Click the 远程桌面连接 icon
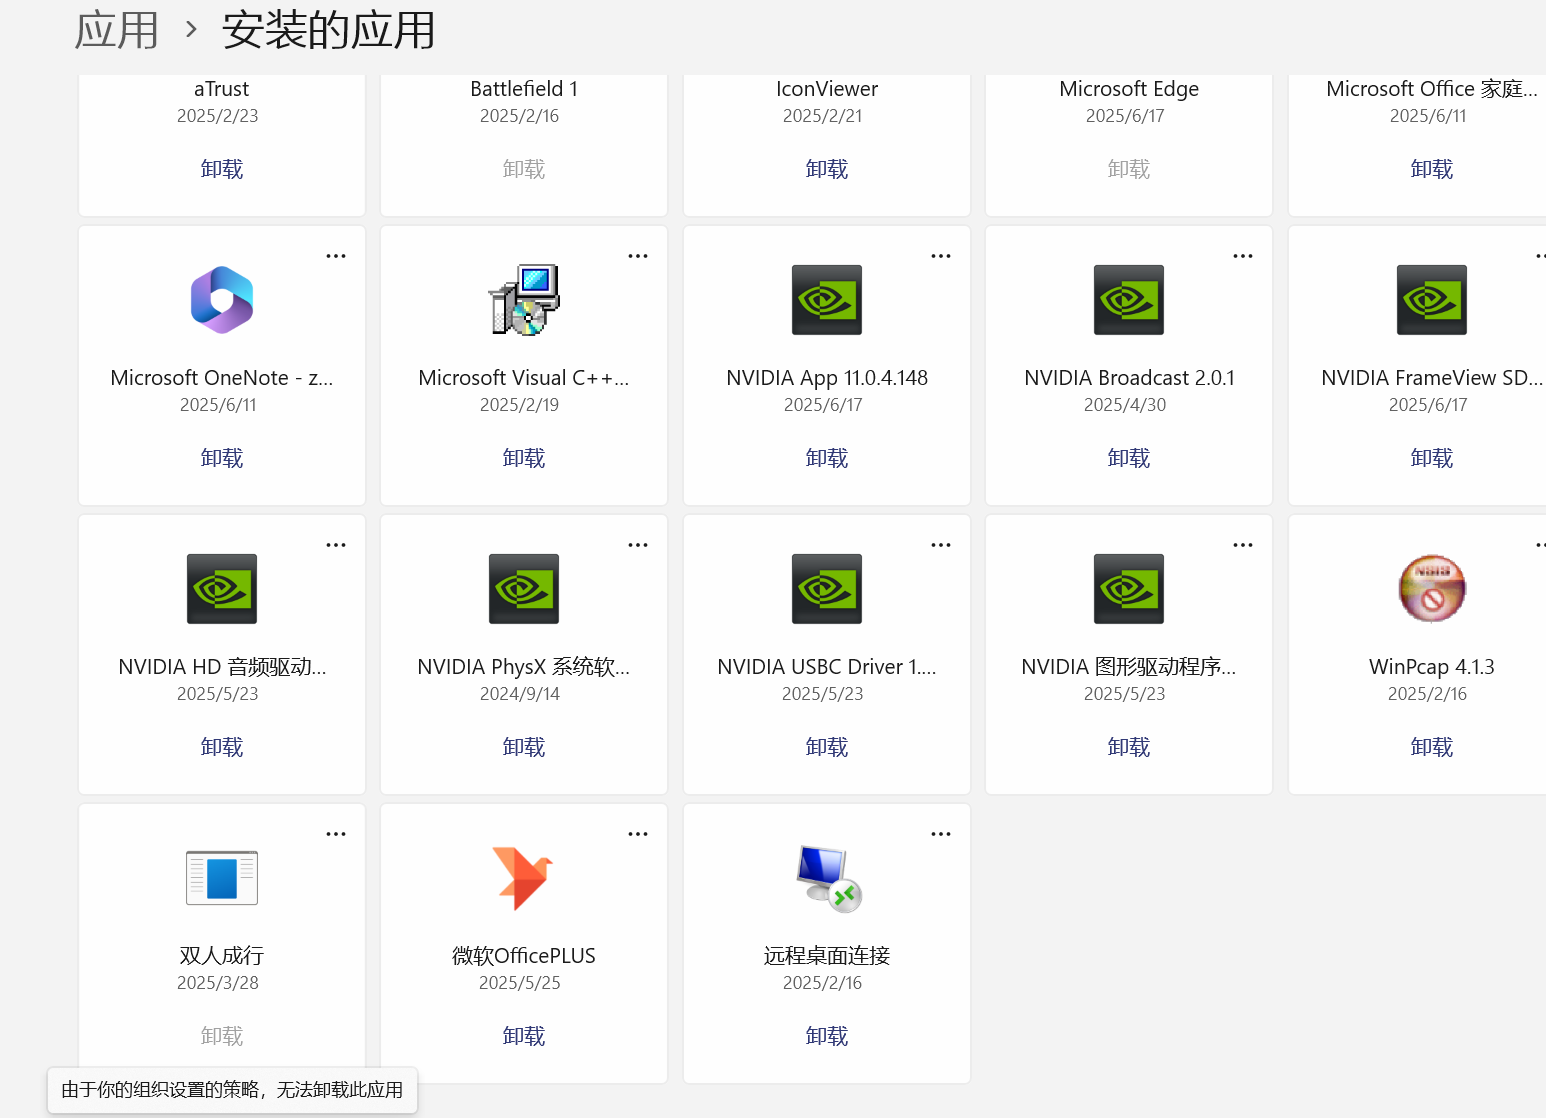 coord(829,878)
